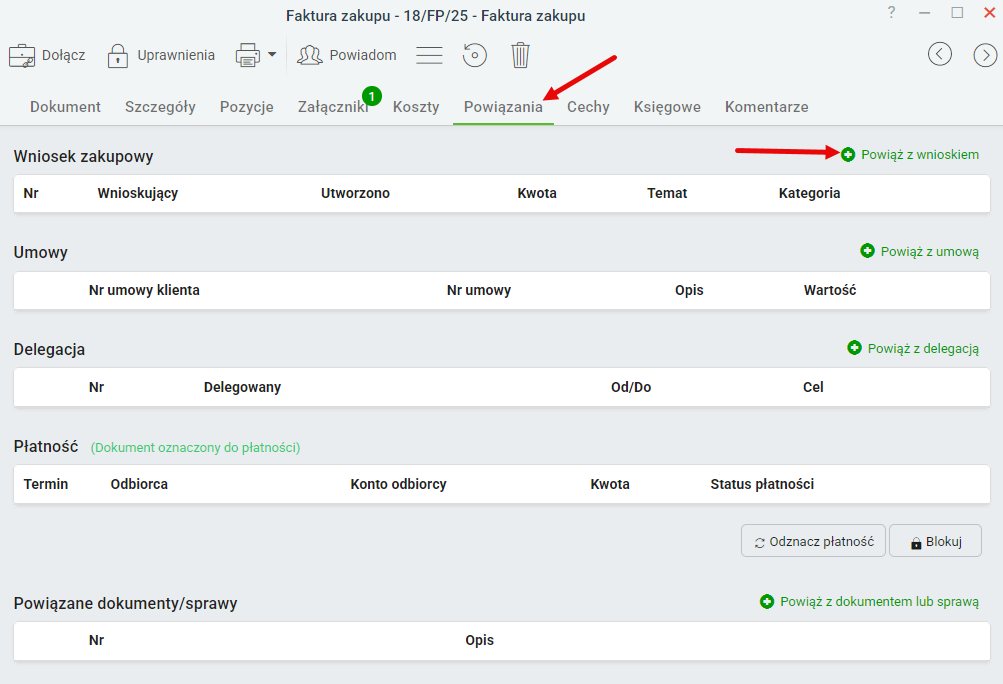
Task: Click the Powiadom people icon
Action: [310, 56]
